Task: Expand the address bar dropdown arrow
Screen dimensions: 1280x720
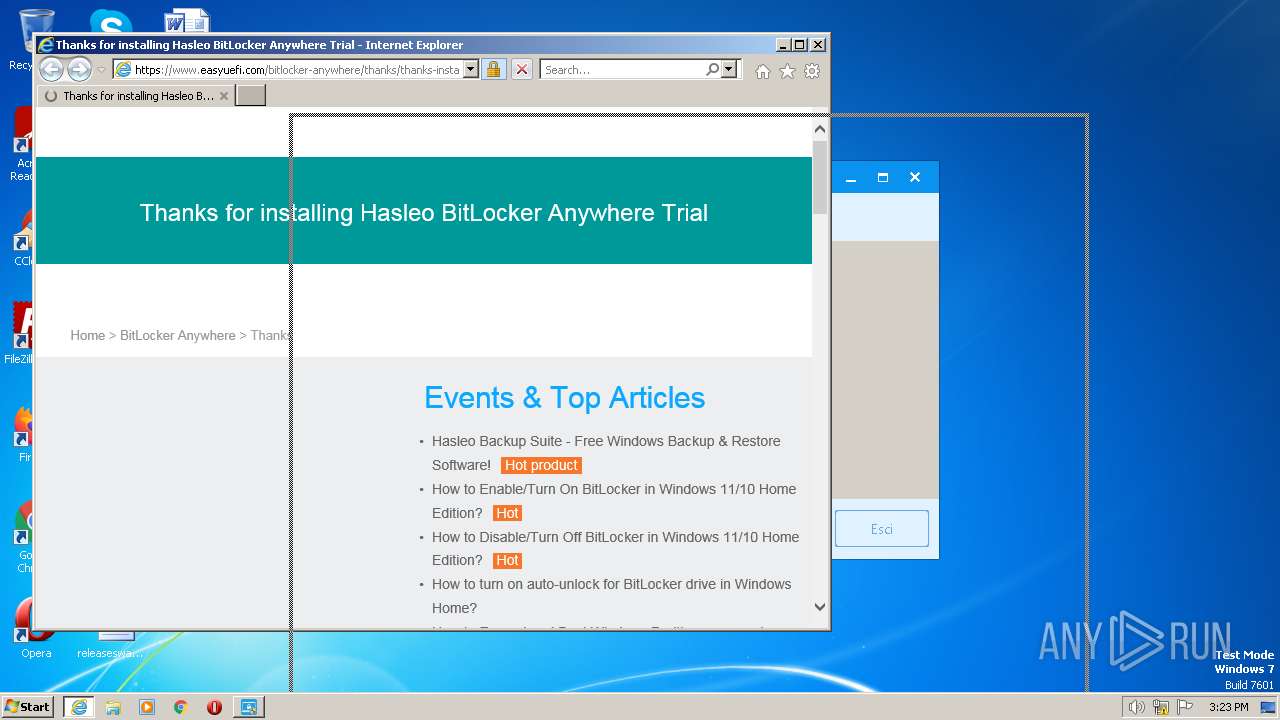Action: coord(470,70)
